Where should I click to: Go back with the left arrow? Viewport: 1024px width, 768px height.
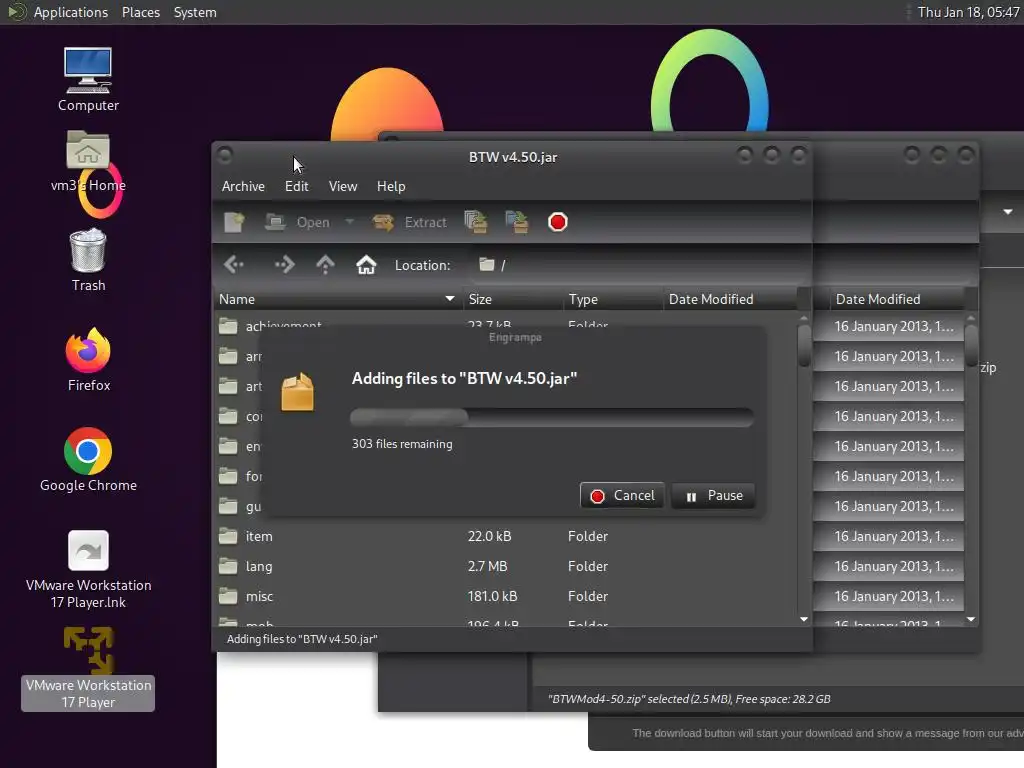[234, 264]
